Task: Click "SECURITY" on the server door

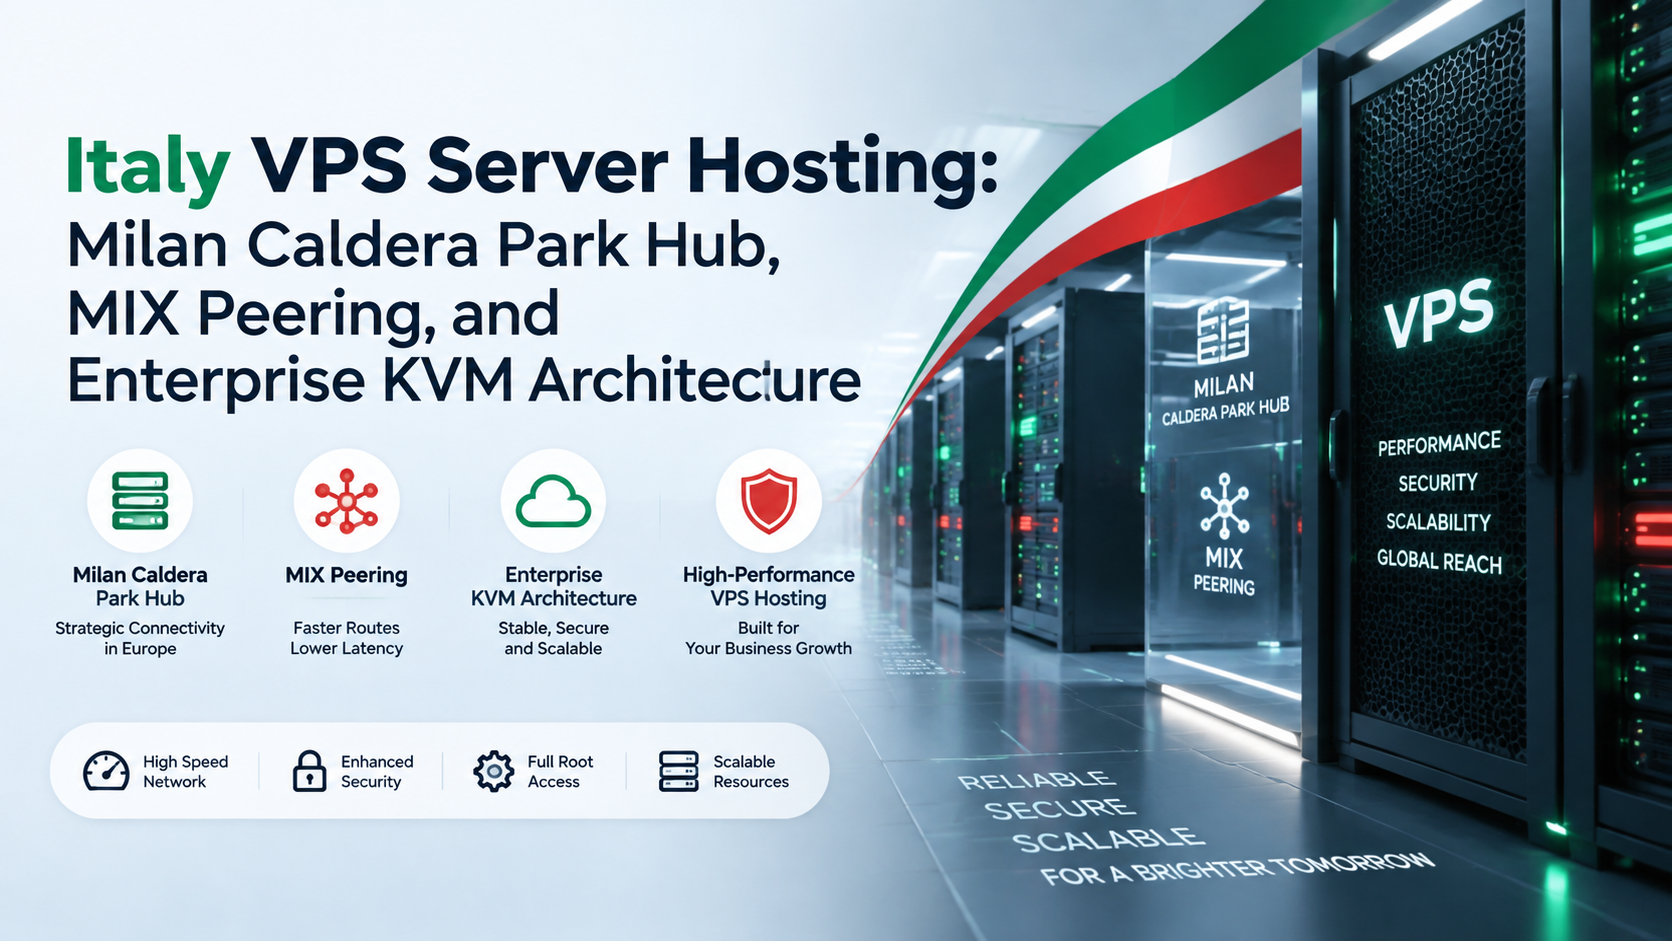Action: click(1437, 483)
